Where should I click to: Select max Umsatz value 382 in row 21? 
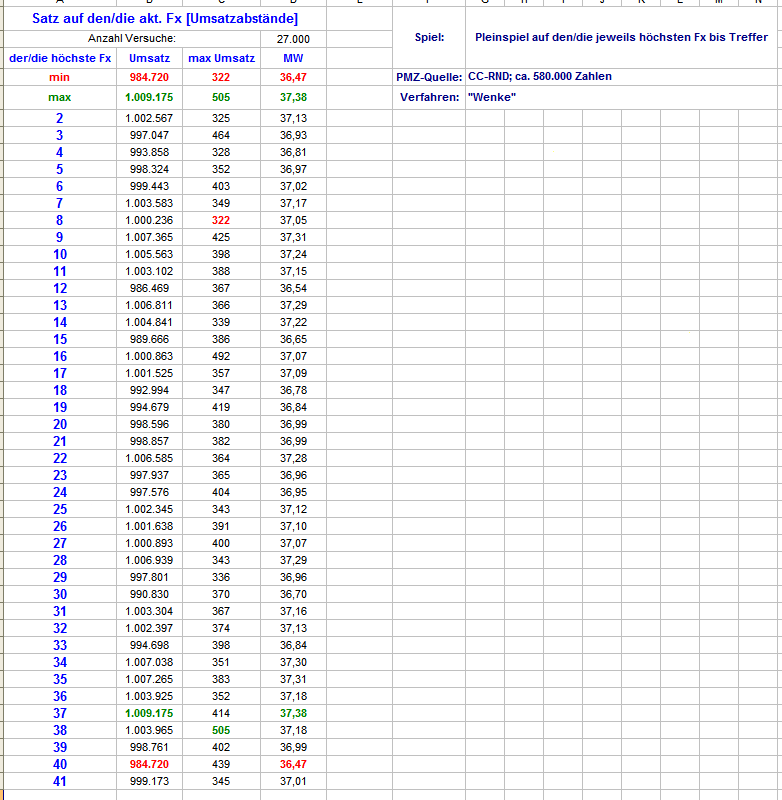pyautogui.click(x=221, y=441)
